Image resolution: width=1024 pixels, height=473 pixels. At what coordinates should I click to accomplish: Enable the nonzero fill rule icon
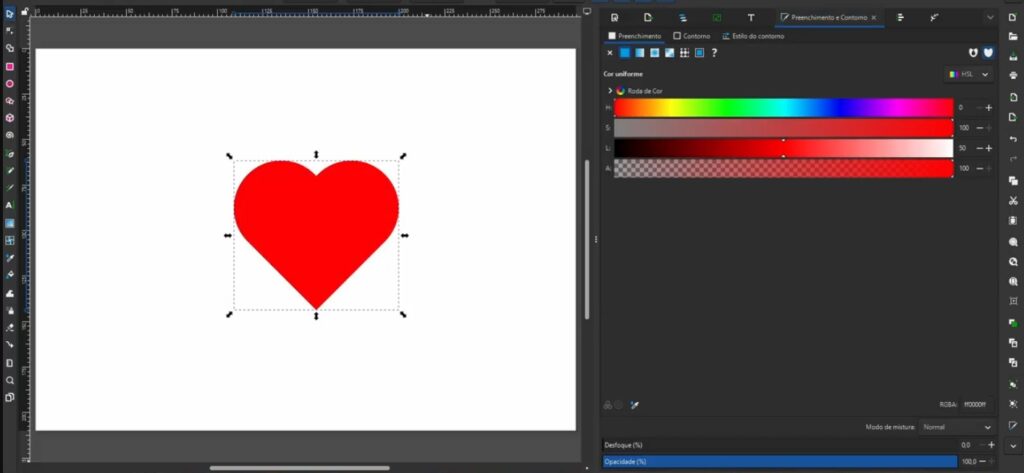[x=988, y=53]
